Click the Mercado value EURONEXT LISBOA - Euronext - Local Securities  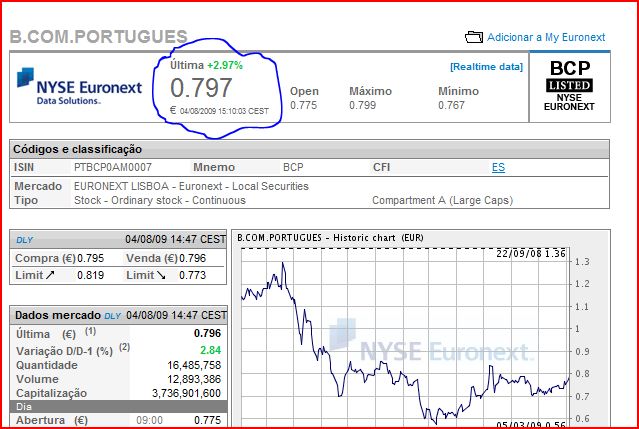tap(191, 186)
